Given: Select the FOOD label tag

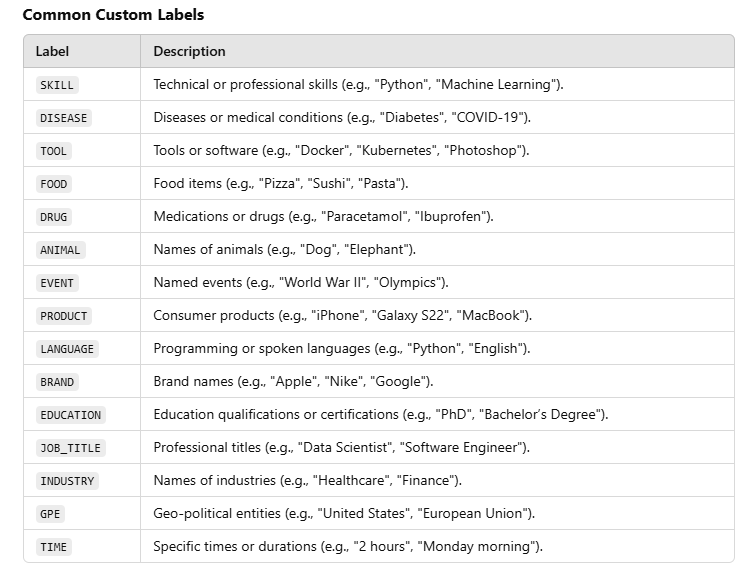Looking at the screenshot, I should pyautogui.click(x=54, y=184).
